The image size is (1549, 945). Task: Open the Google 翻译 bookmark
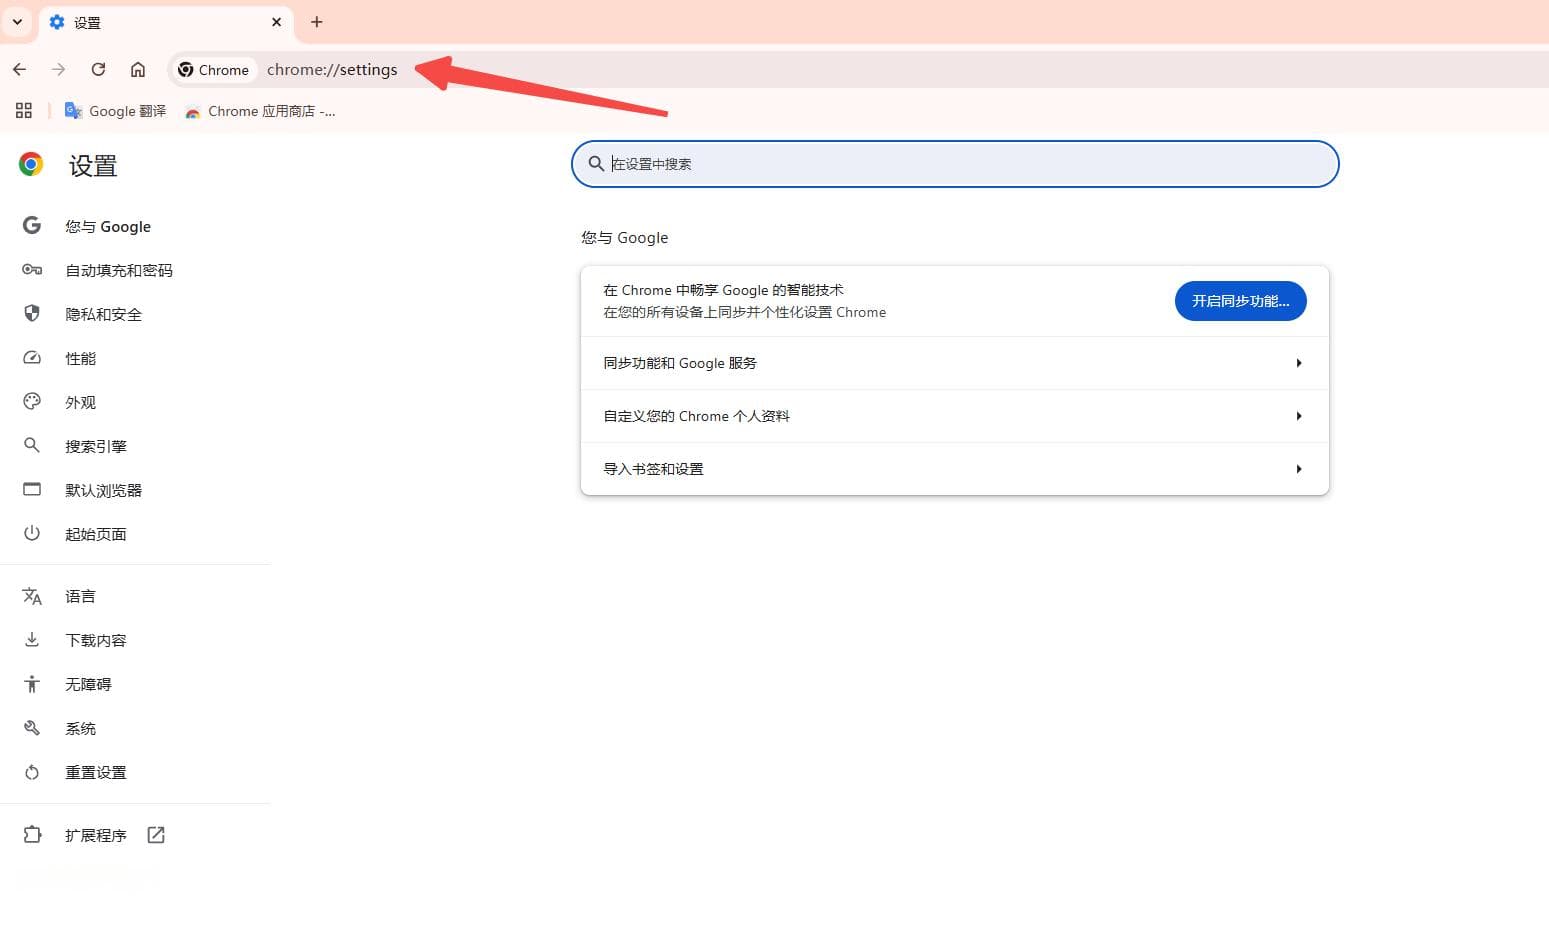click(115, 111)
